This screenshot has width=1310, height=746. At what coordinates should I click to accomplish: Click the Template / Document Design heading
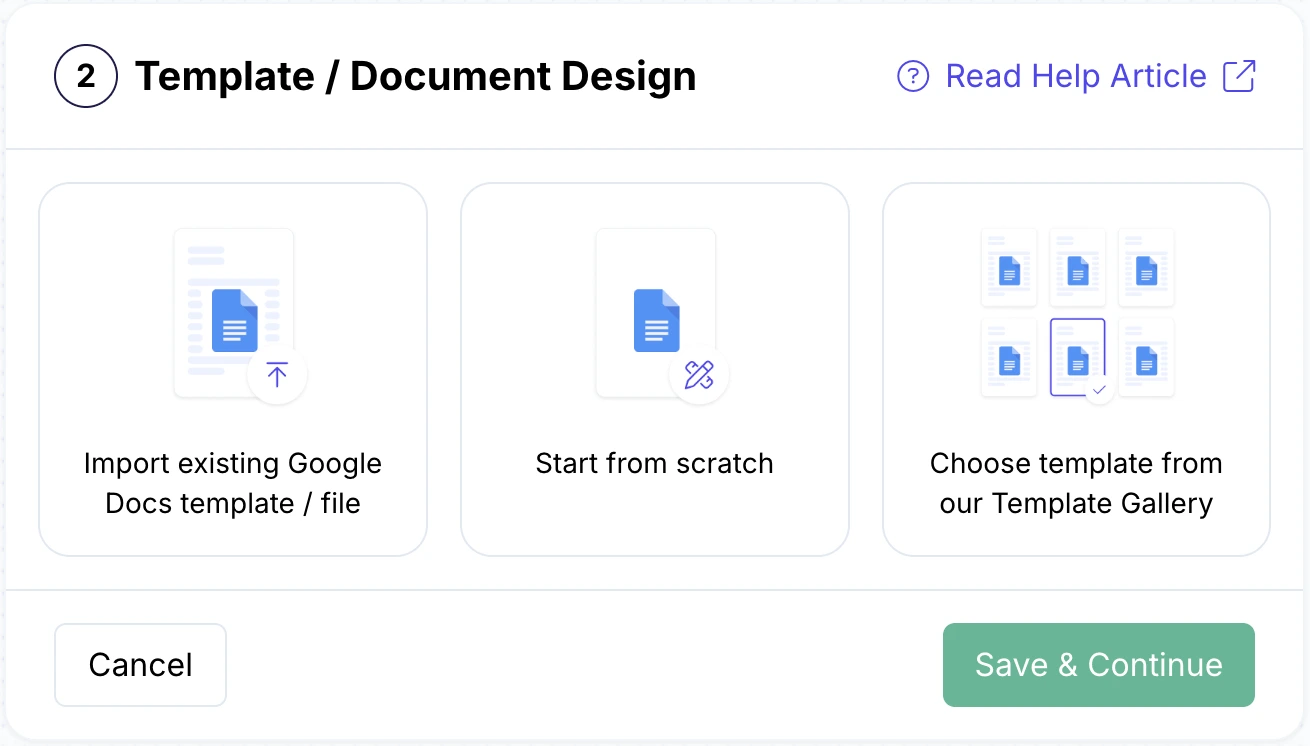(x=416, y=75)
